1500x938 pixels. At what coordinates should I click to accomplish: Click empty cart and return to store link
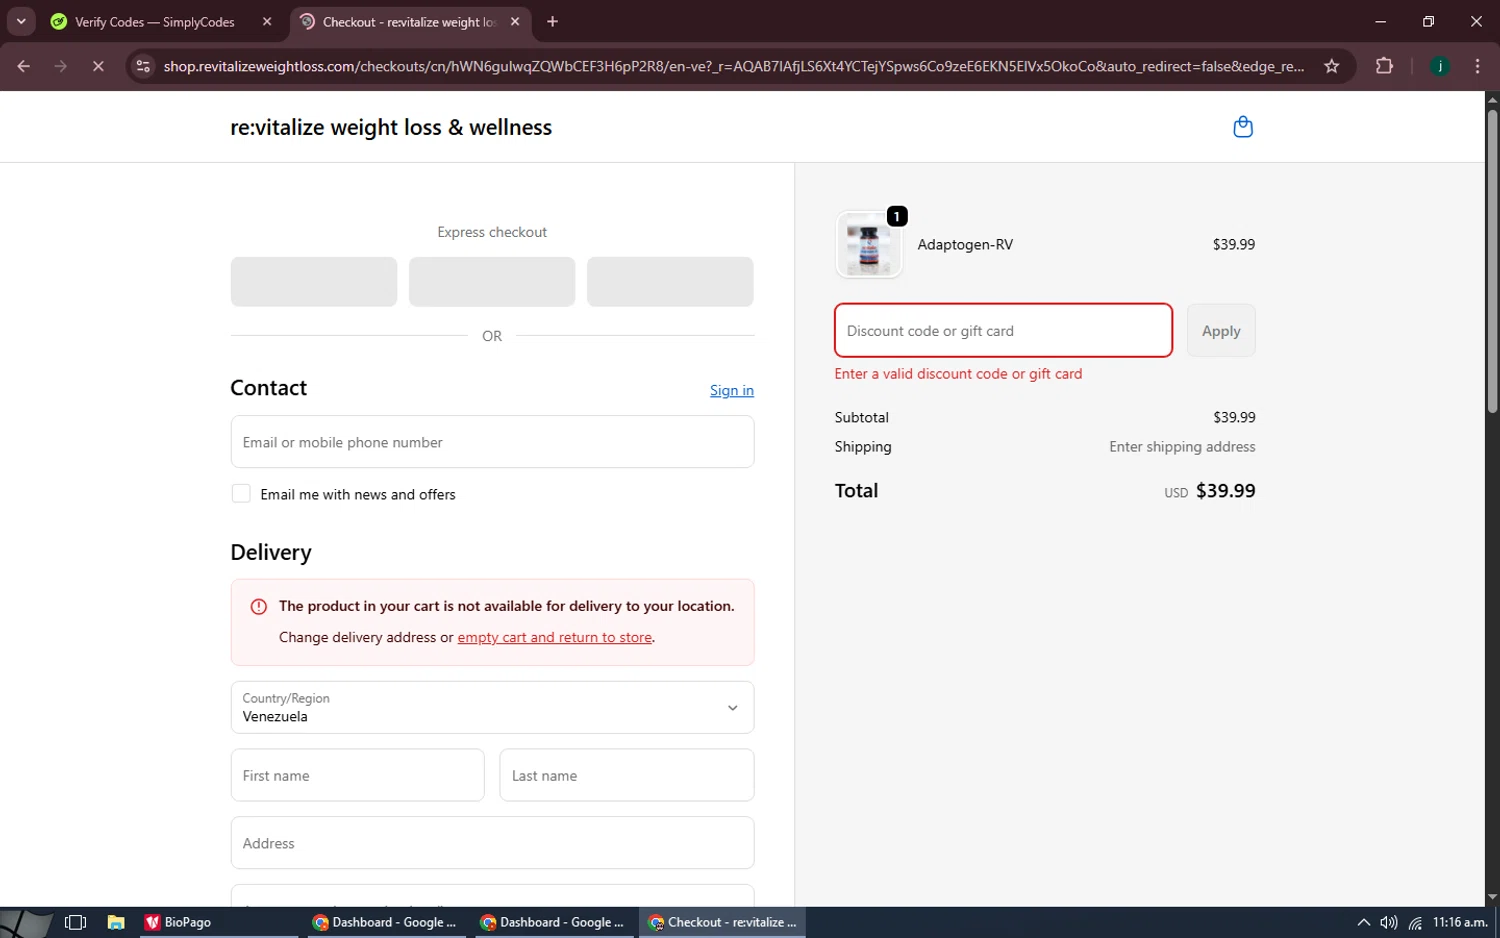coord(555,637)
